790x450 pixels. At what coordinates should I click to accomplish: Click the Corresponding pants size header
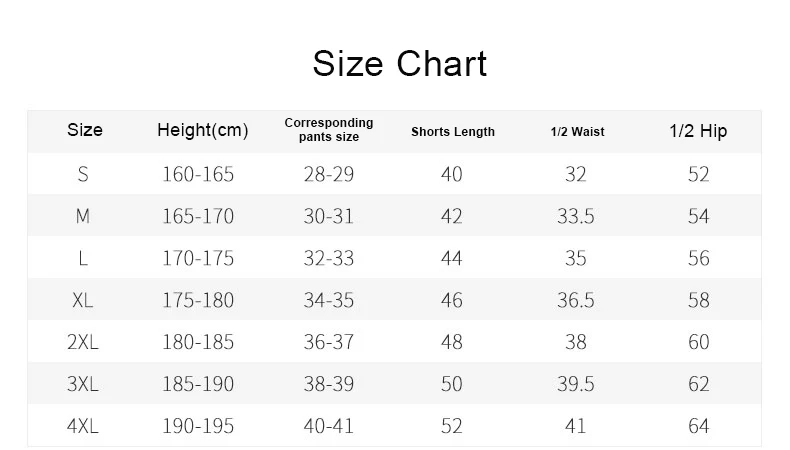(328, 130)
